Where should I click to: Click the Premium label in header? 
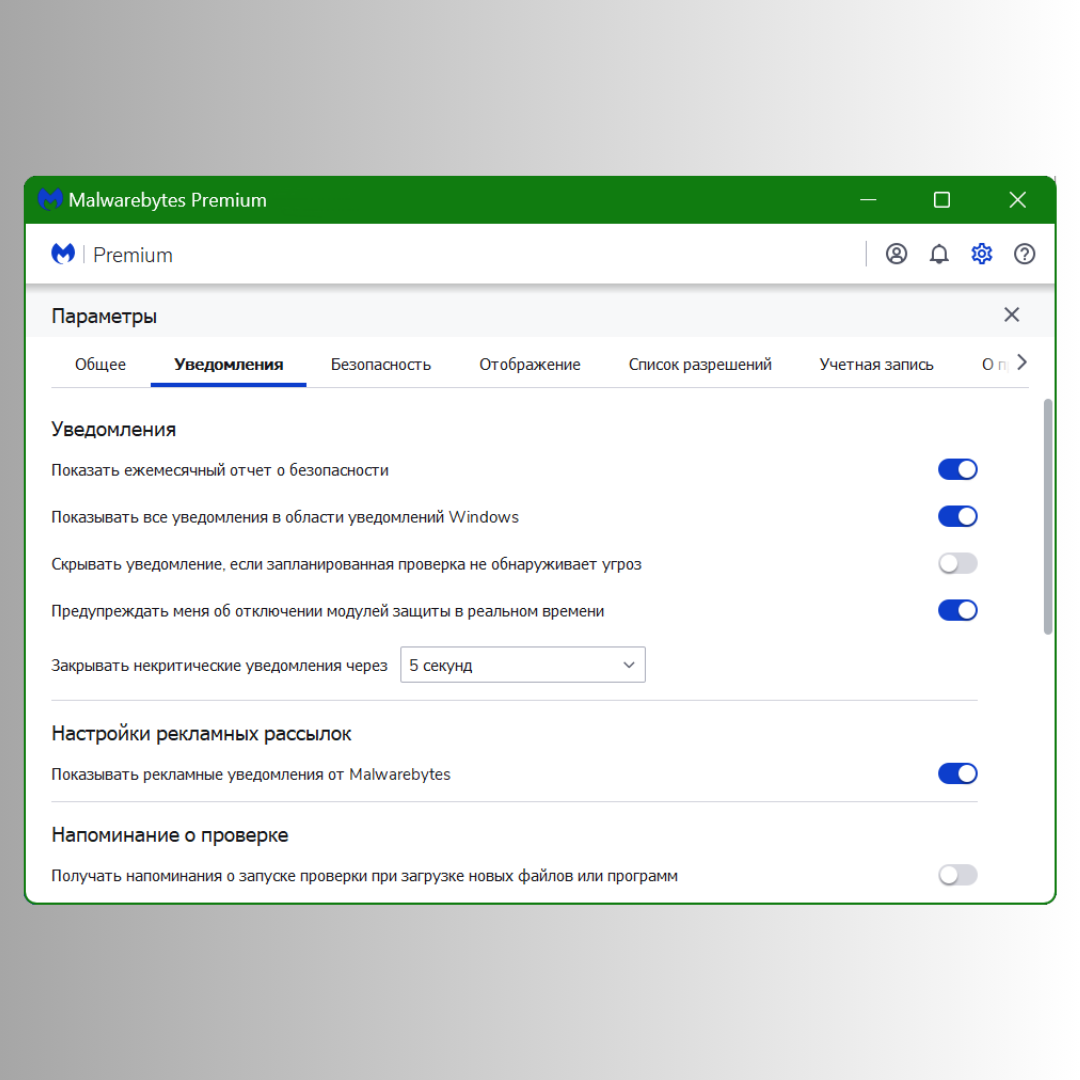coord(133,255)
